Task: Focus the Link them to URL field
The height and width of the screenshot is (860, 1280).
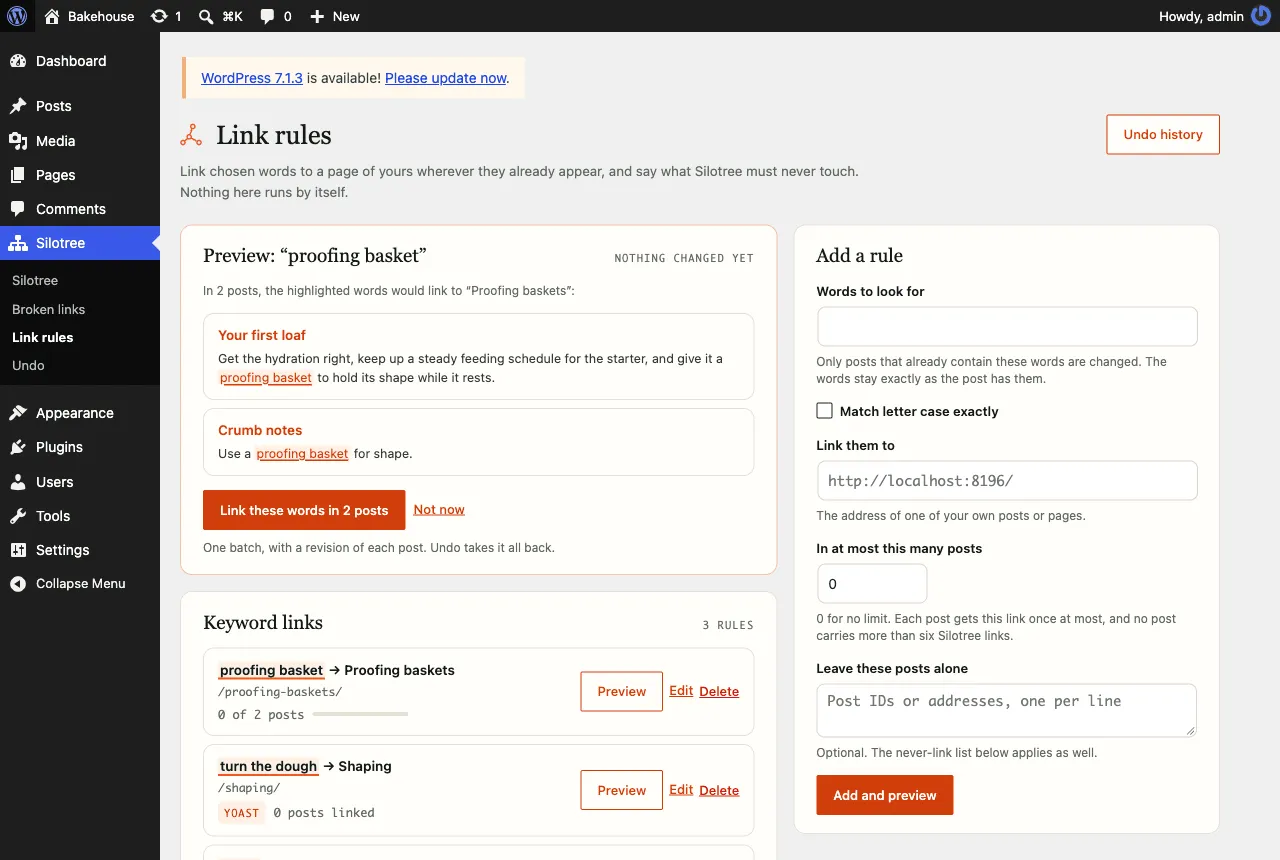Action: click(1007, 480)
